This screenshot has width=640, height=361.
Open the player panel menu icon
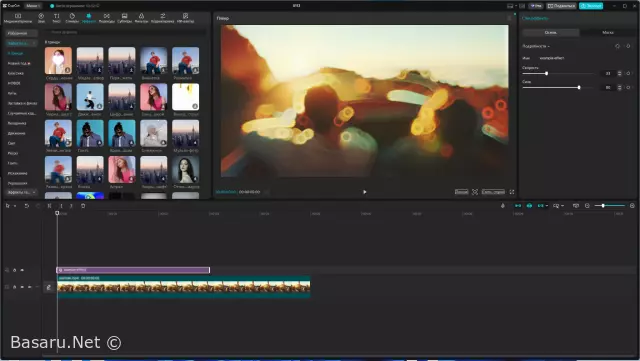[x=509, y=18]
